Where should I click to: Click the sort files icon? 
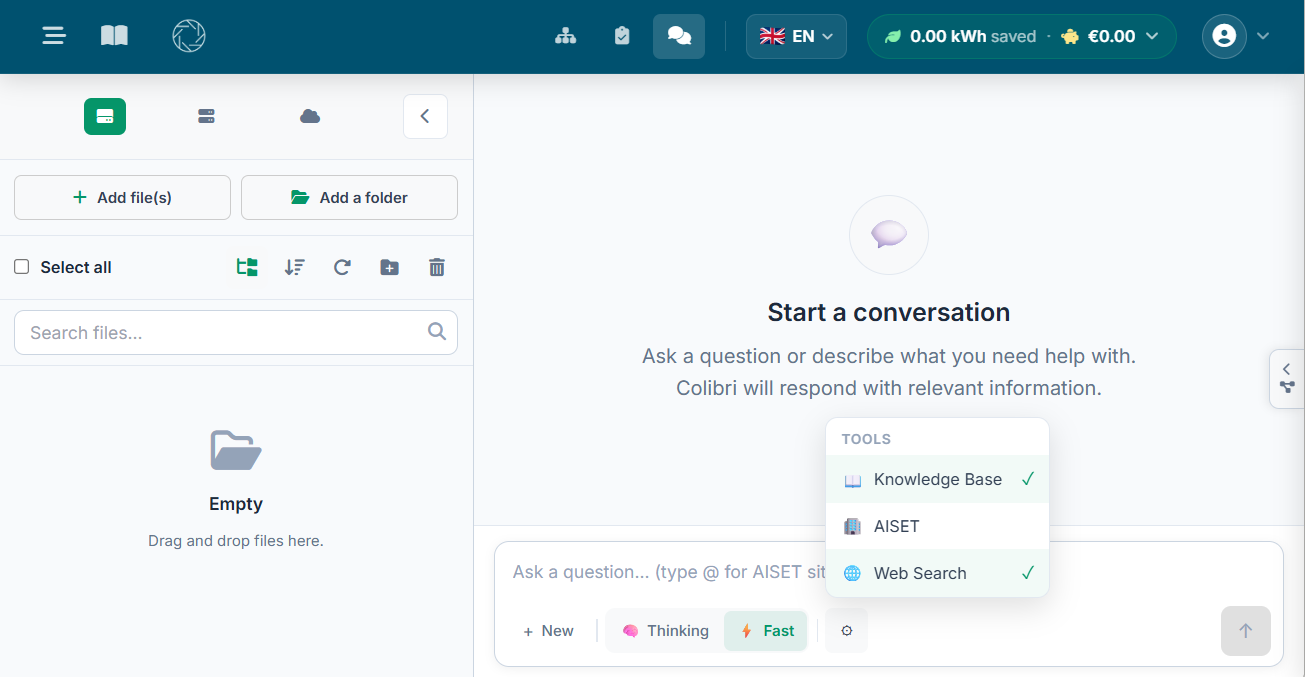pyautogui.click(x=294, y=267)
